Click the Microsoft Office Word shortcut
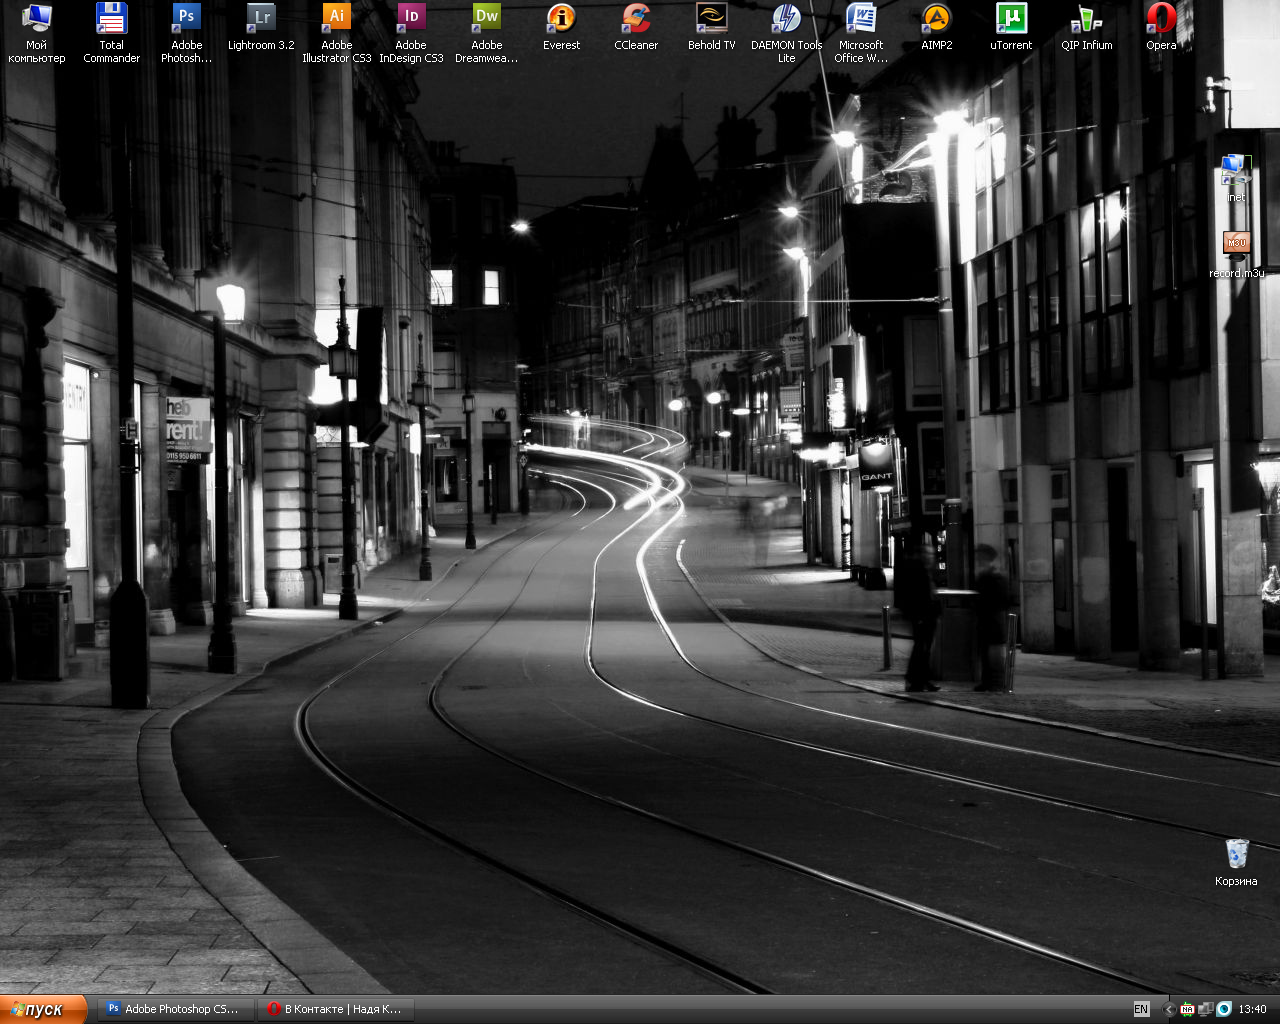This screenshot has height=1024, width=1280. [x=861, y=19]
